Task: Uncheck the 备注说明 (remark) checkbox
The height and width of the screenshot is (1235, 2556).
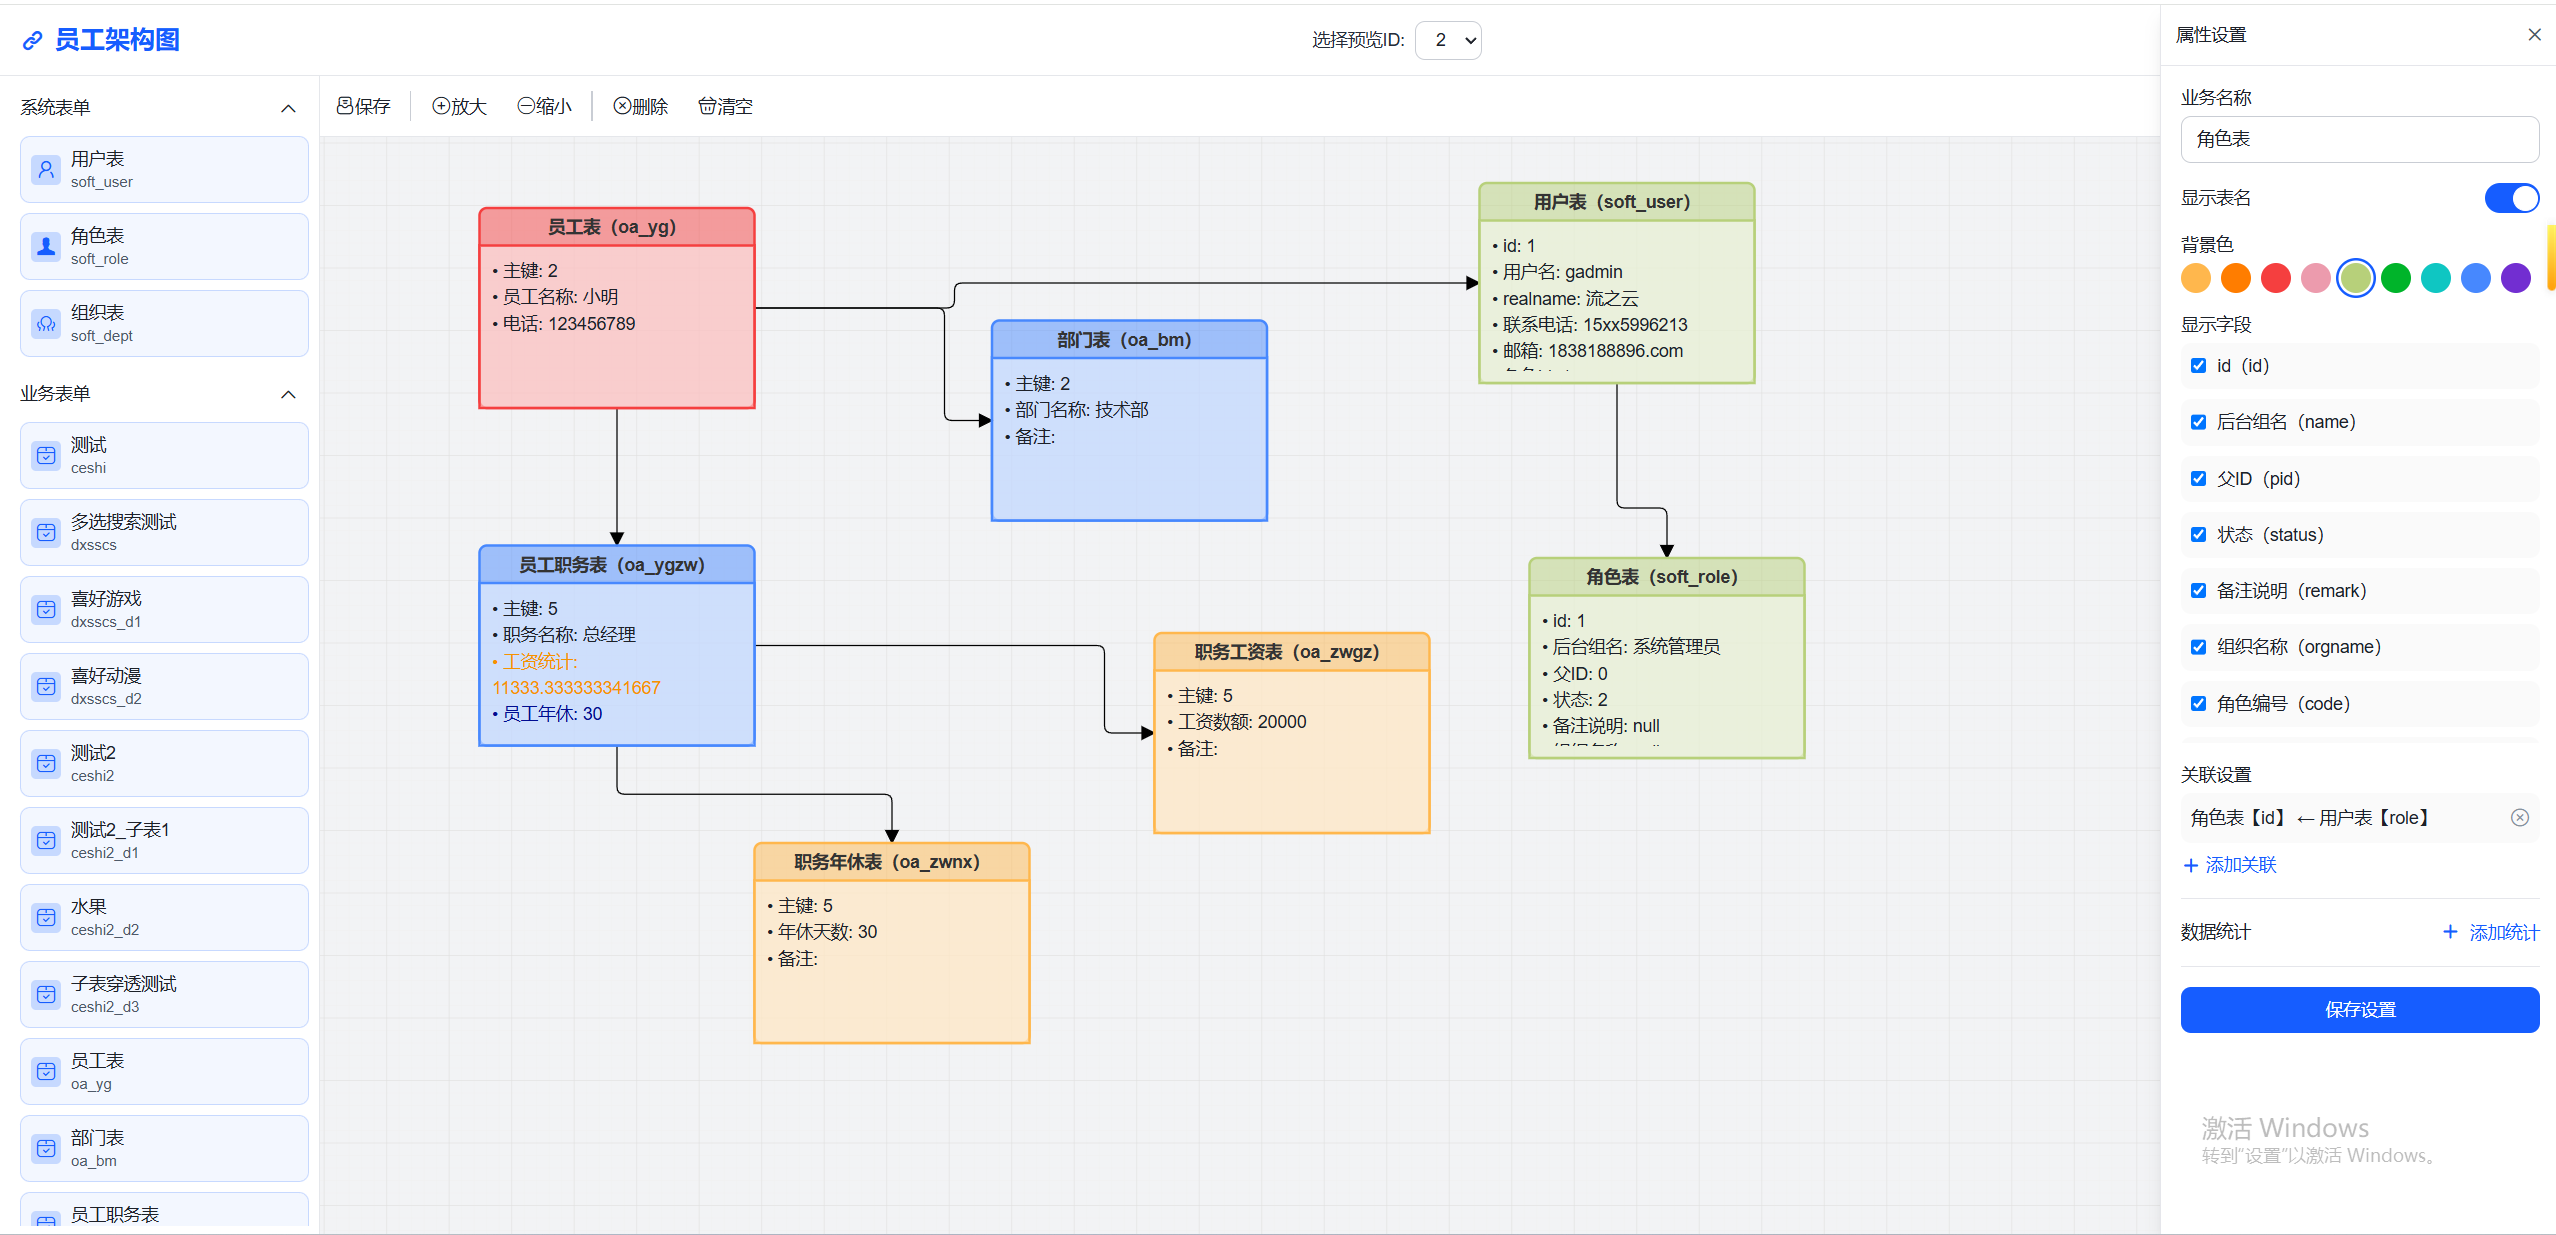Action: tap(2198, 591)
